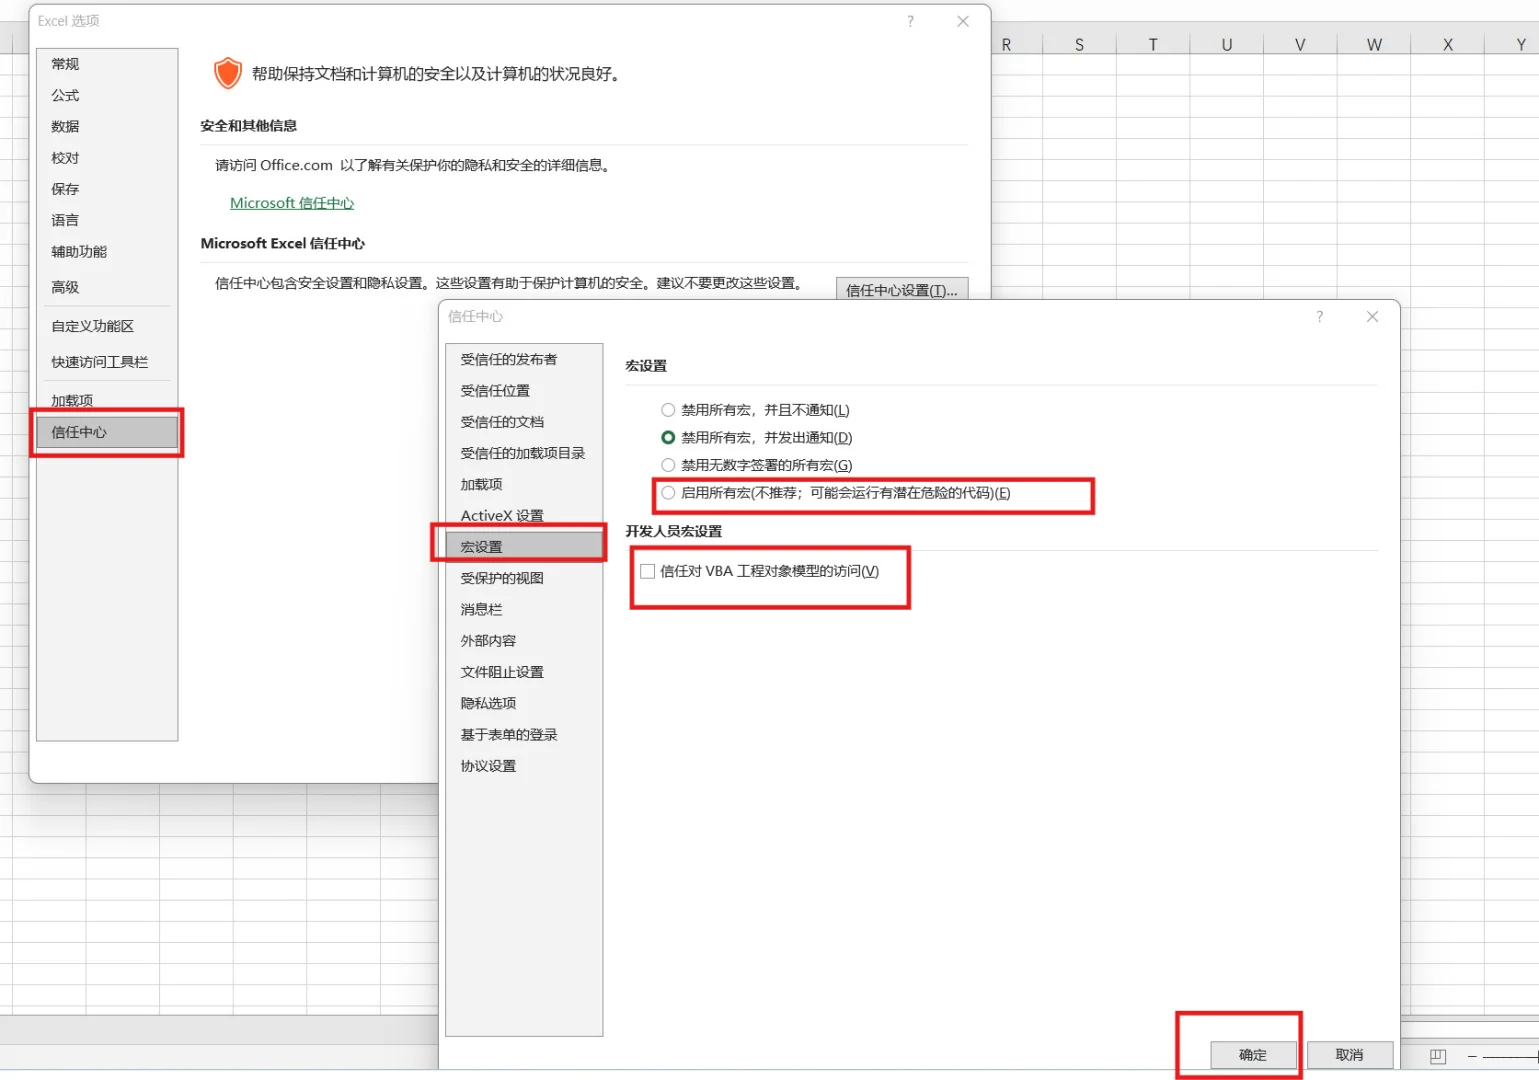Select 数据 in Excel options sidebar

(107, 127)
